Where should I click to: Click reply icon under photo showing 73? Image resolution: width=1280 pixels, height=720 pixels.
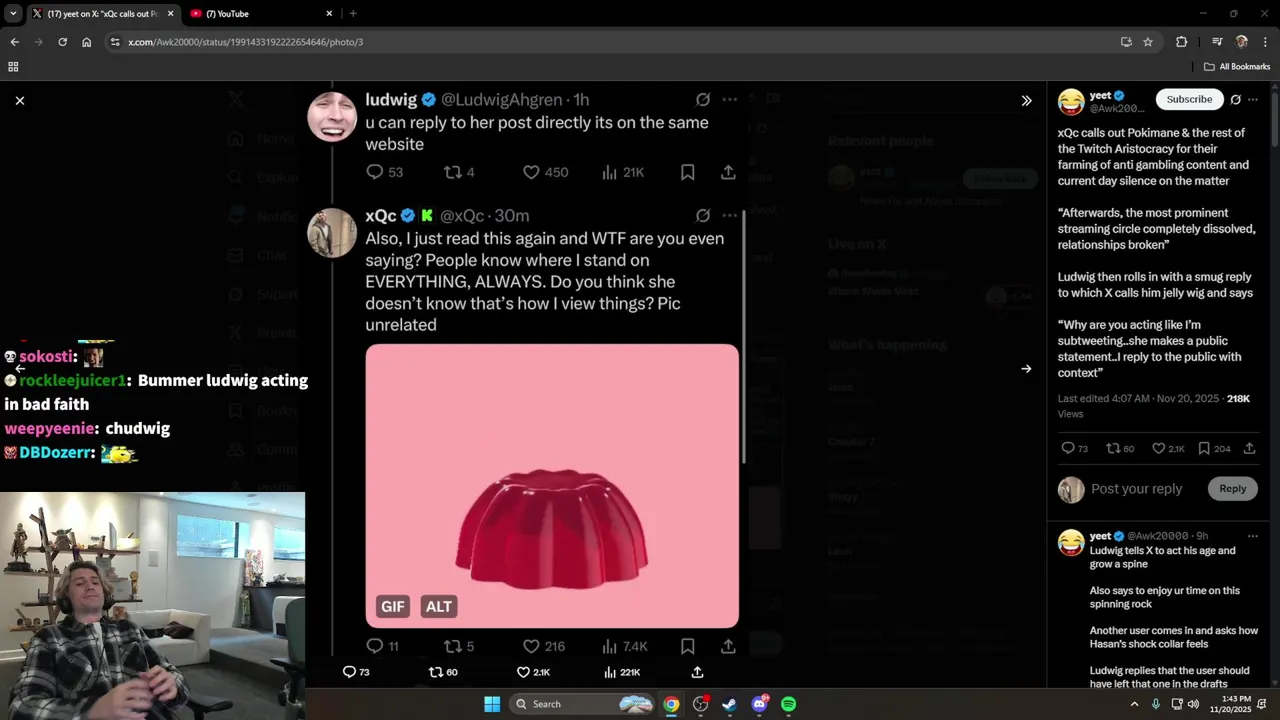click(x=356, y=672)
